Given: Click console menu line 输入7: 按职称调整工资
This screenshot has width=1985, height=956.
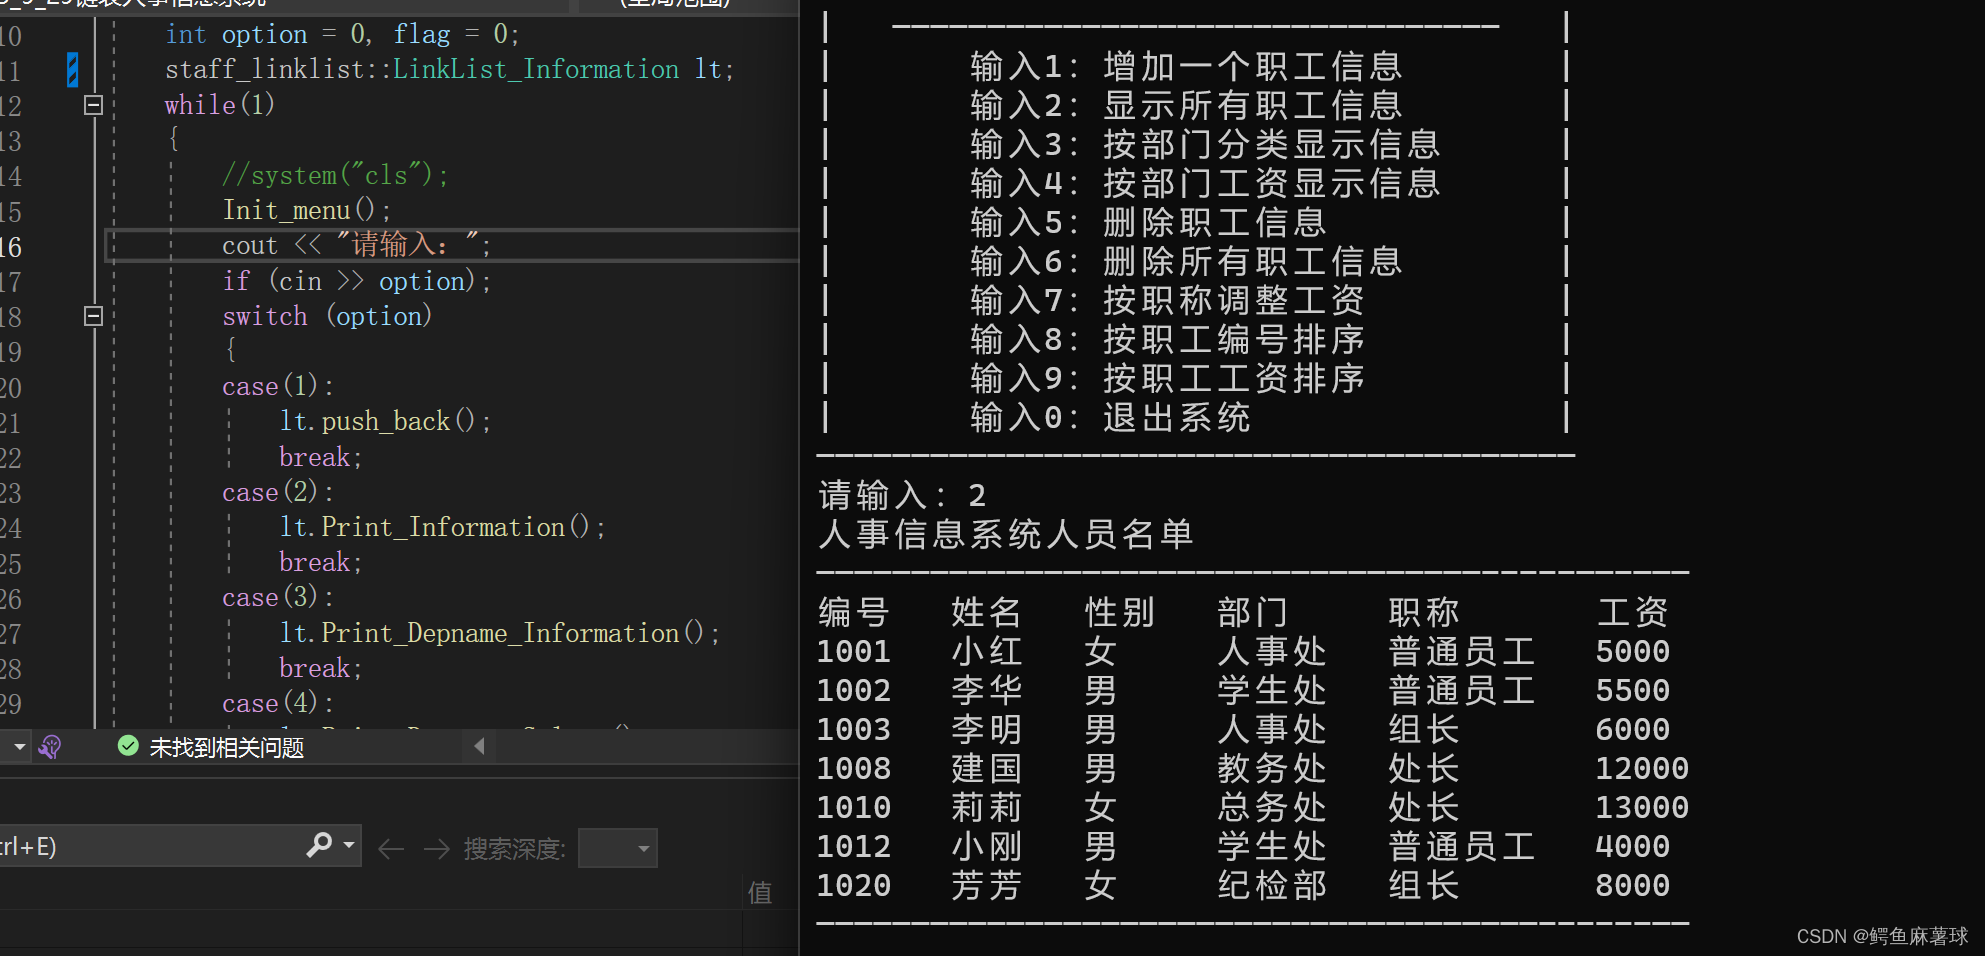Looking at the screenshot, I should [x=1167, y=301].
